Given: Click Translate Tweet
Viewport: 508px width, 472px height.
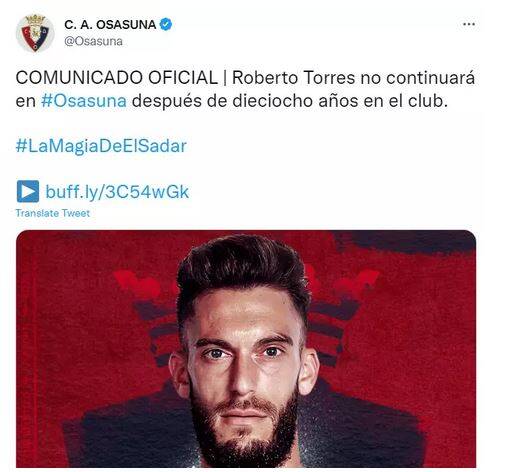Looking at the screenshot, I should 53,213.
